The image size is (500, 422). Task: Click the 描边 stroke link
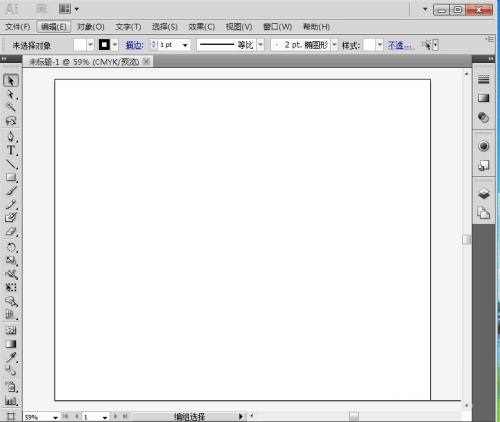(134, 45)
